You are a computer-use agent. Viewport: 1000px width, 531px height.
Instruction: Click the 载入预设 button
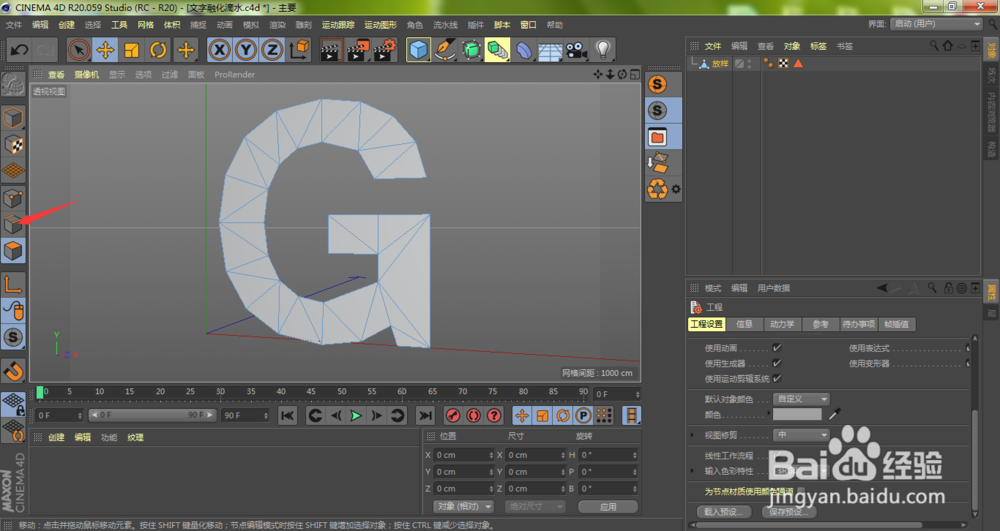click(x=722, y=512)
